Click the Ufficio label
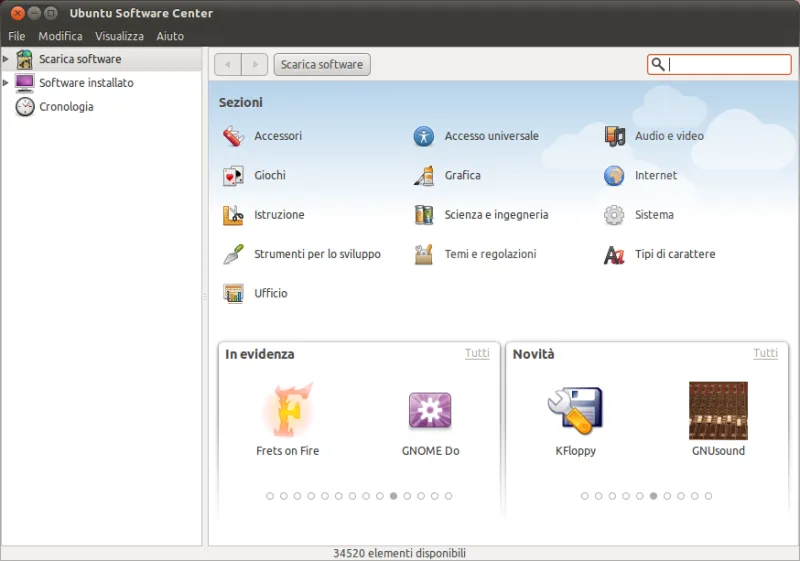 tap(270, 293)
